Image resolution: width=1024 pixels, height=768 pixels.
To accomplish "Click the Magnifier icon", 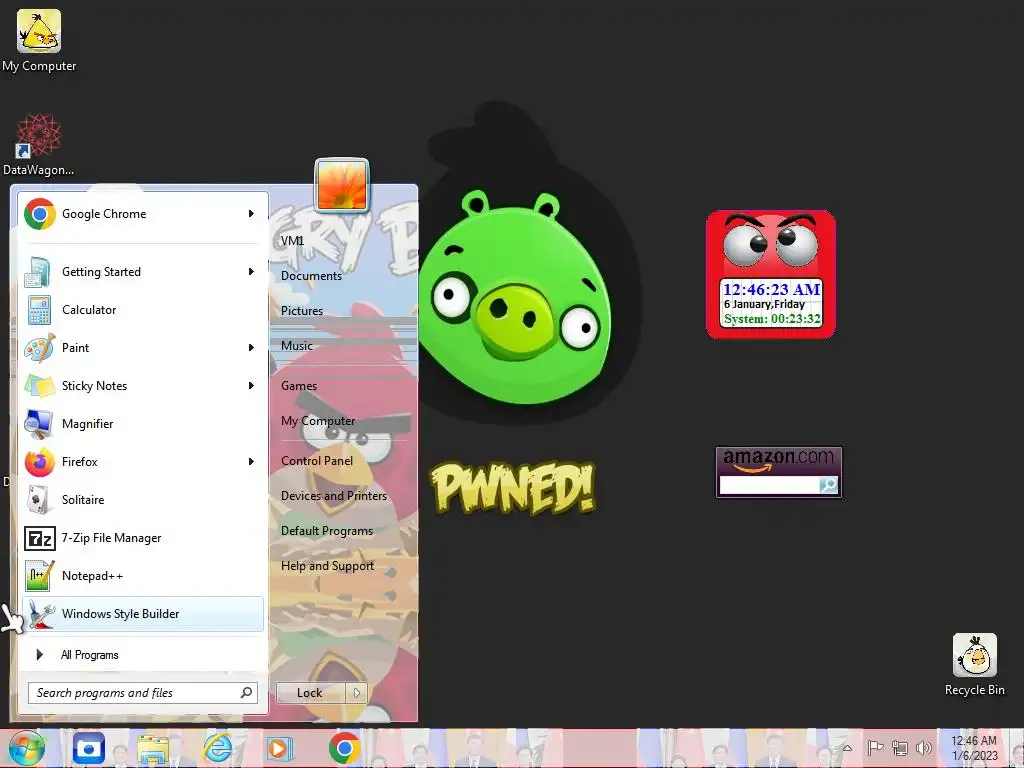I will click(x=39, y=424).
